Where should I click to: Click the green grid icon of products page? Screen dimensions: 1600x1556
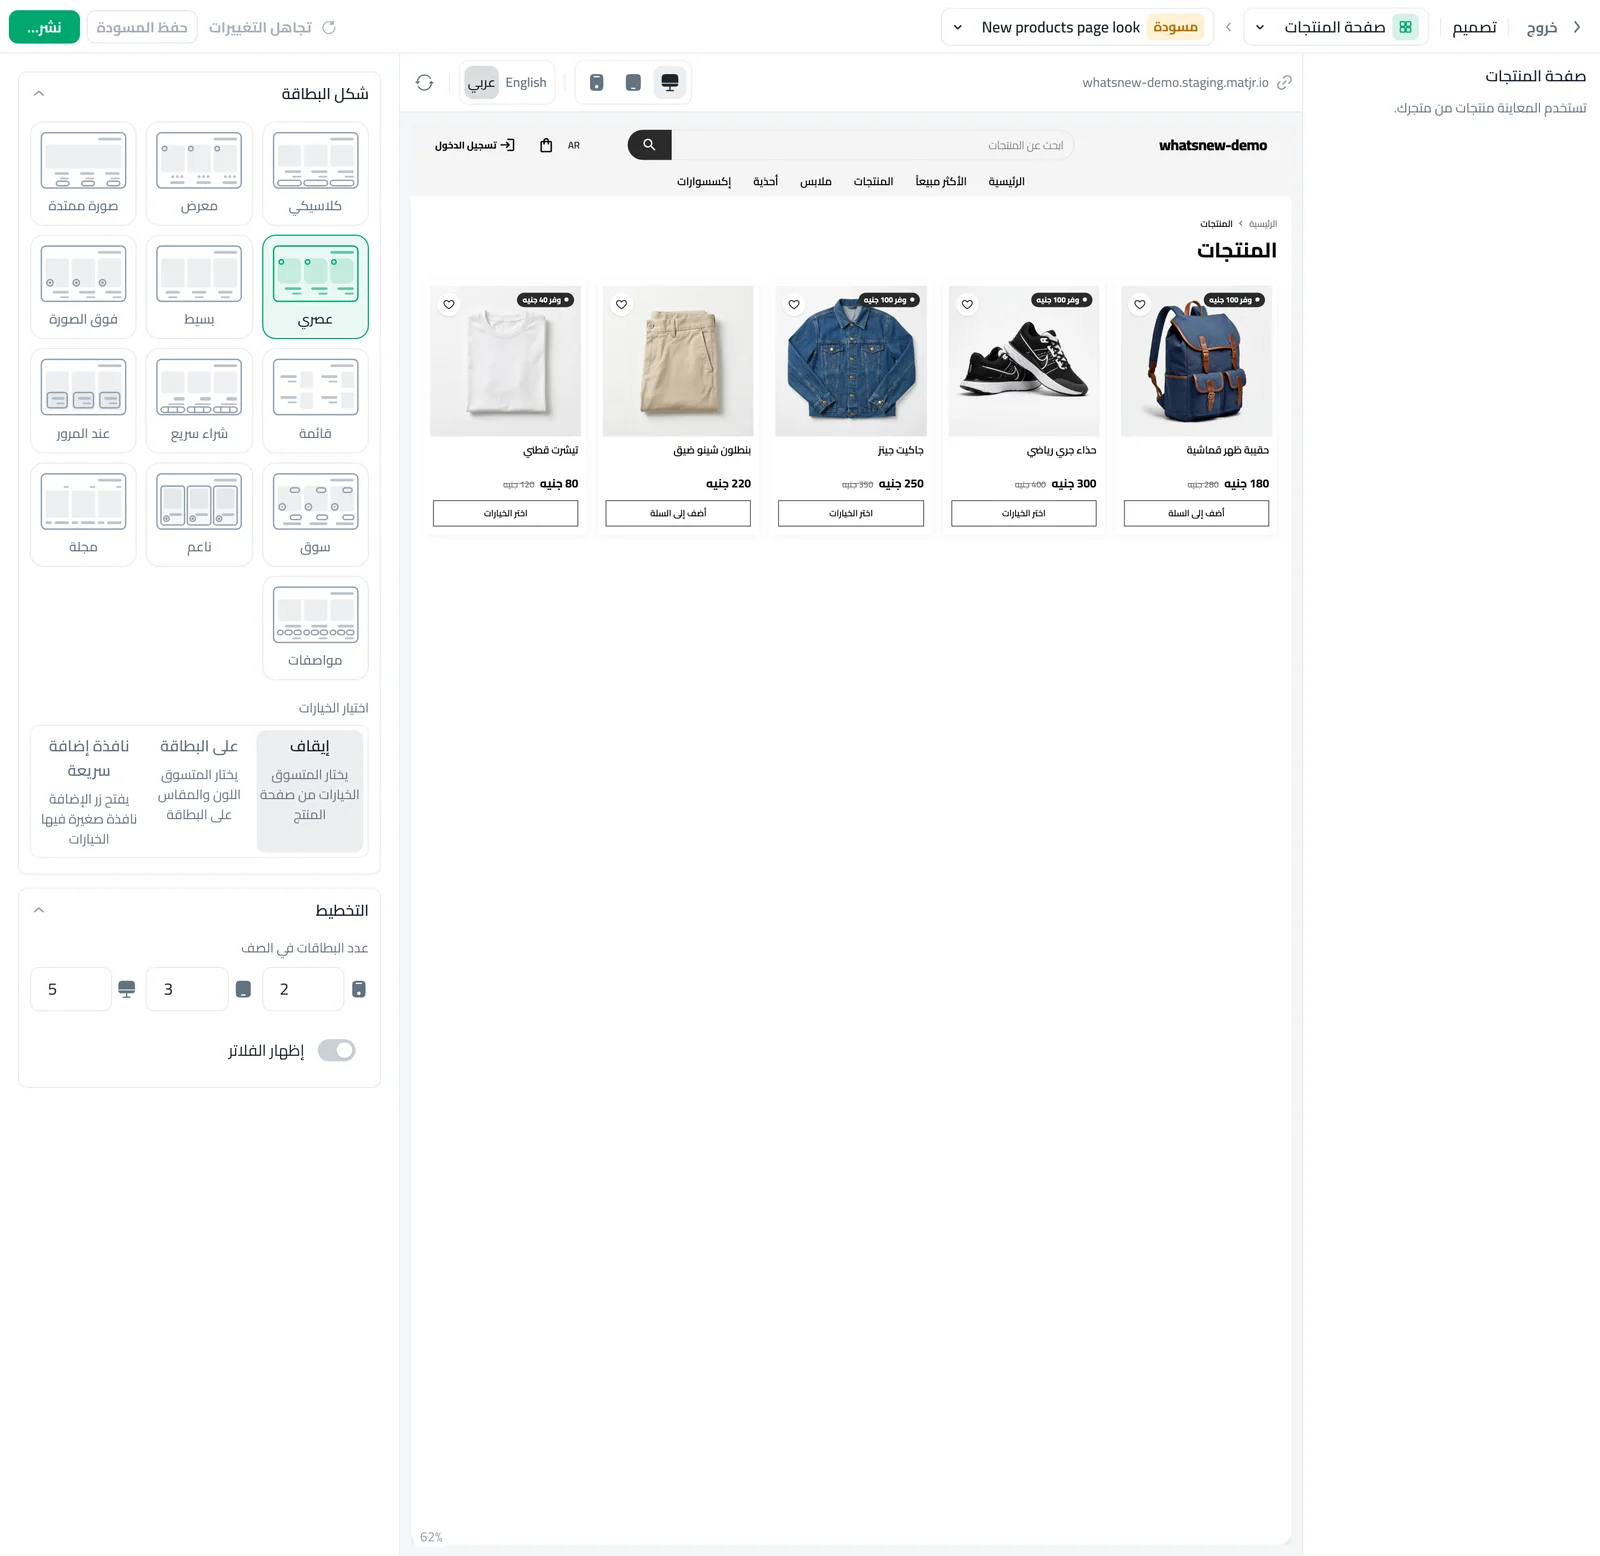point(1405,27)
